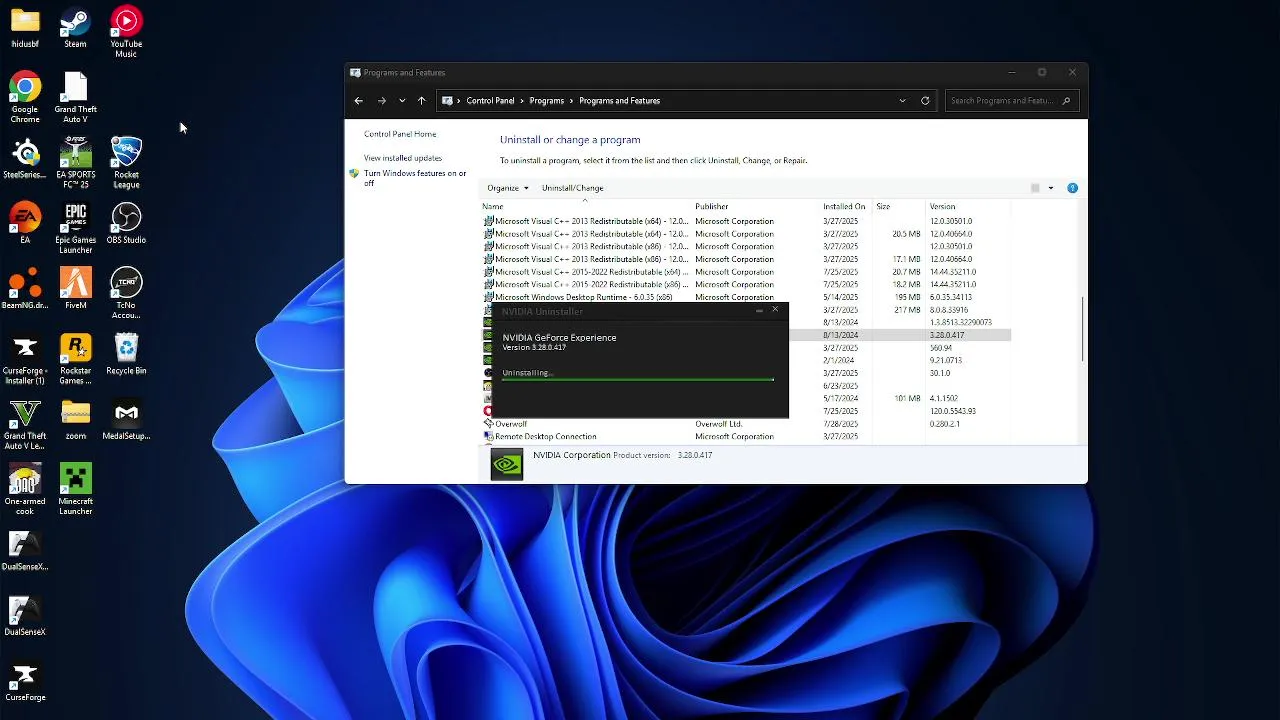Select the zoom folder icon

pos(75,420)
